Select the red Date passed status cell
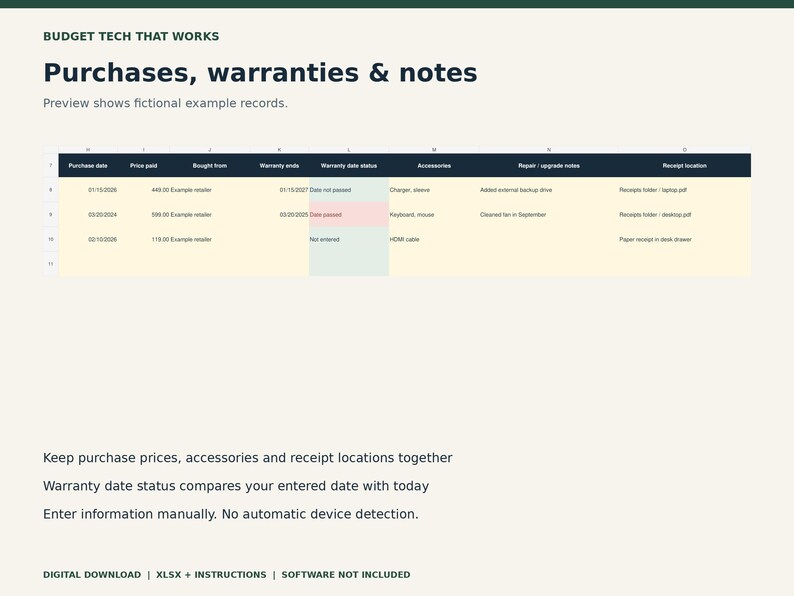 tap(349, 215)
